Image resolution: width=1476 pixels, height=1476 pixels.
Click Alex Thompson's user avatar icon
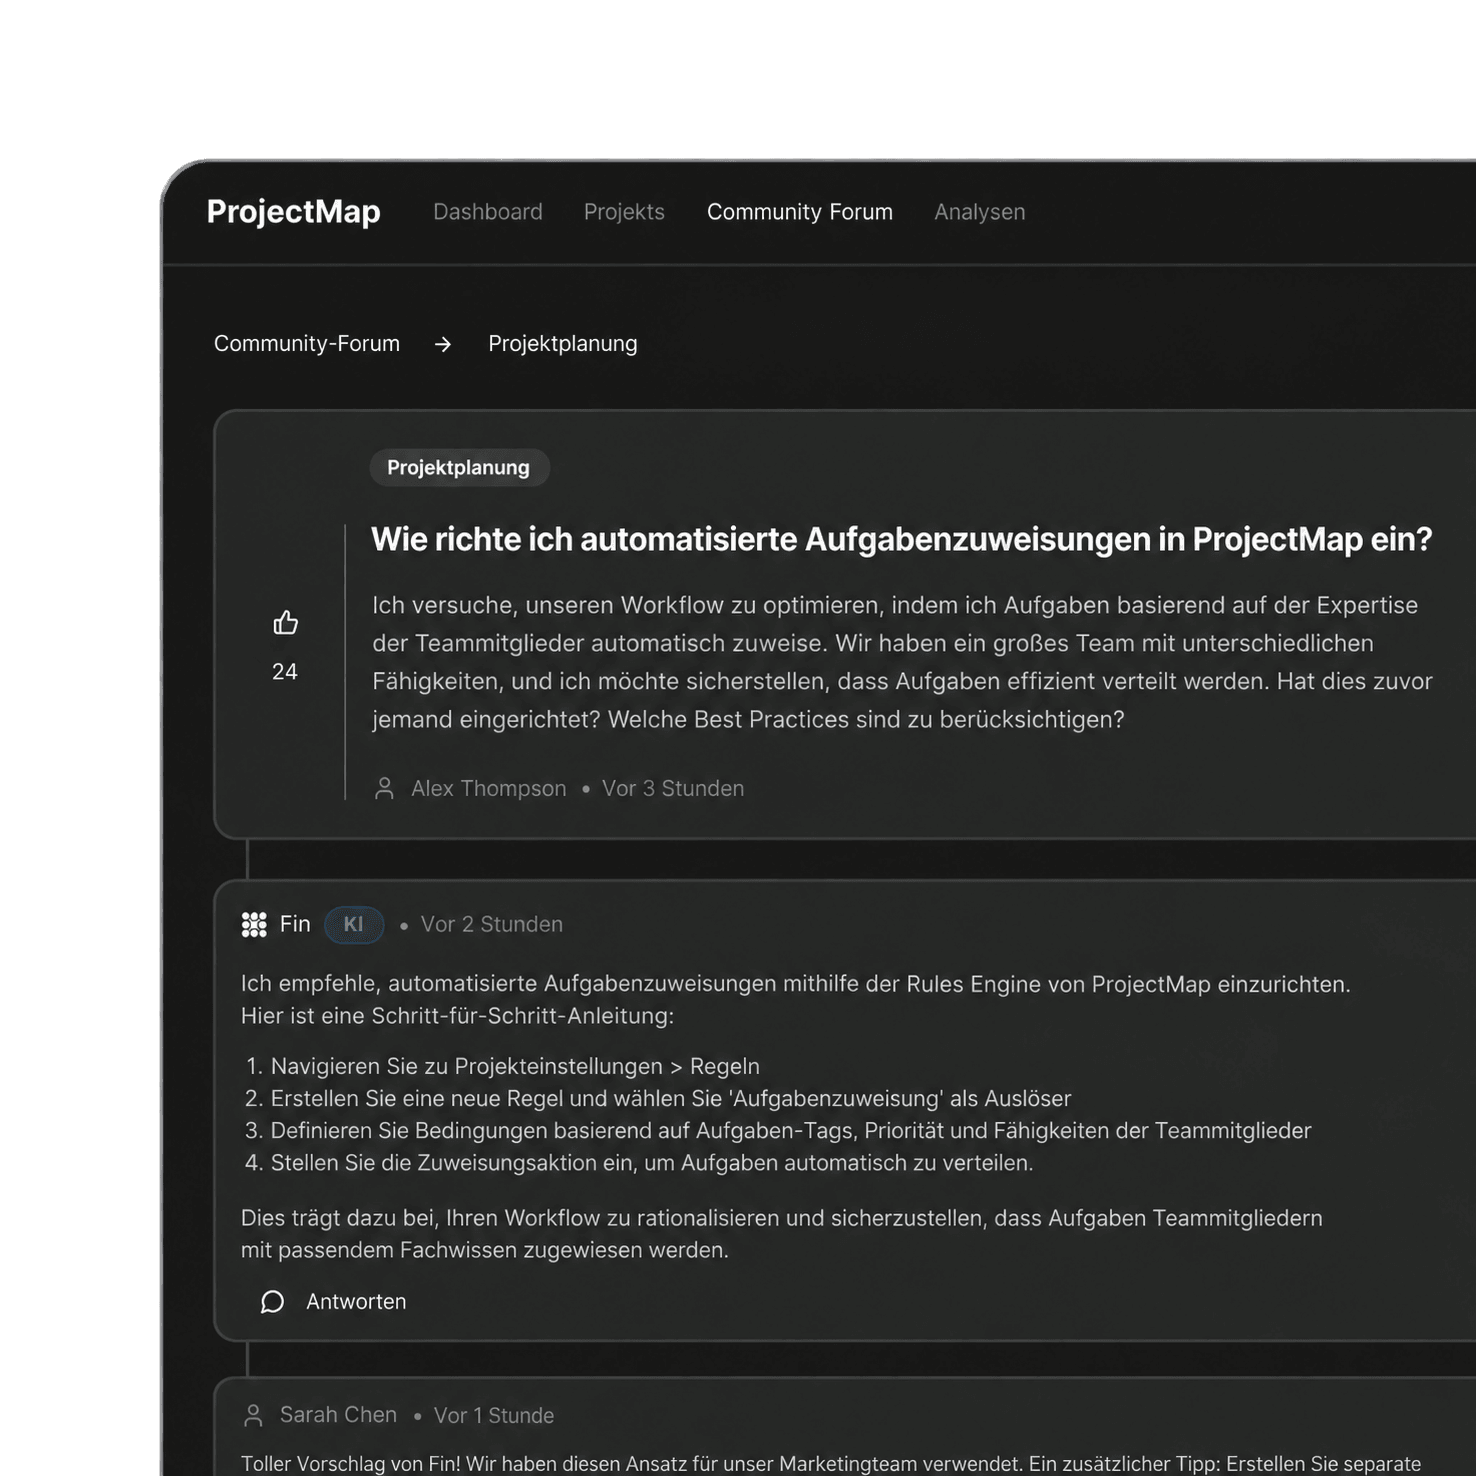[x=384, y=788]
